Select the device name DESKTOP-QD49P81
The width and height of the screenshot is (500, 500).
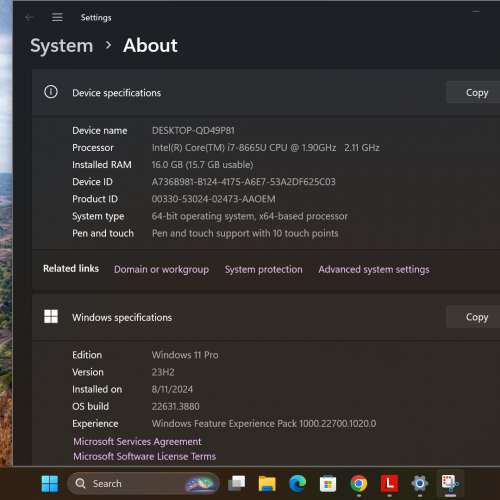pos(193,130)
